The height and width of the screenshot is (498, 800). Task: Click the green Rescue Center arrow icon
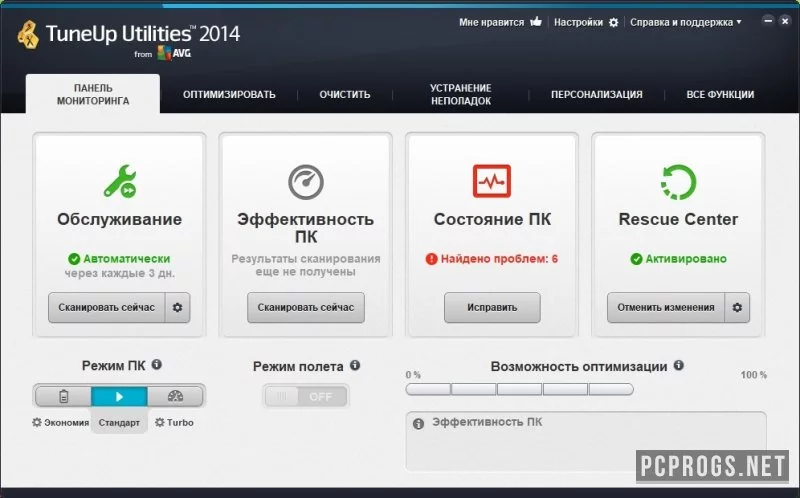(678, 182)
